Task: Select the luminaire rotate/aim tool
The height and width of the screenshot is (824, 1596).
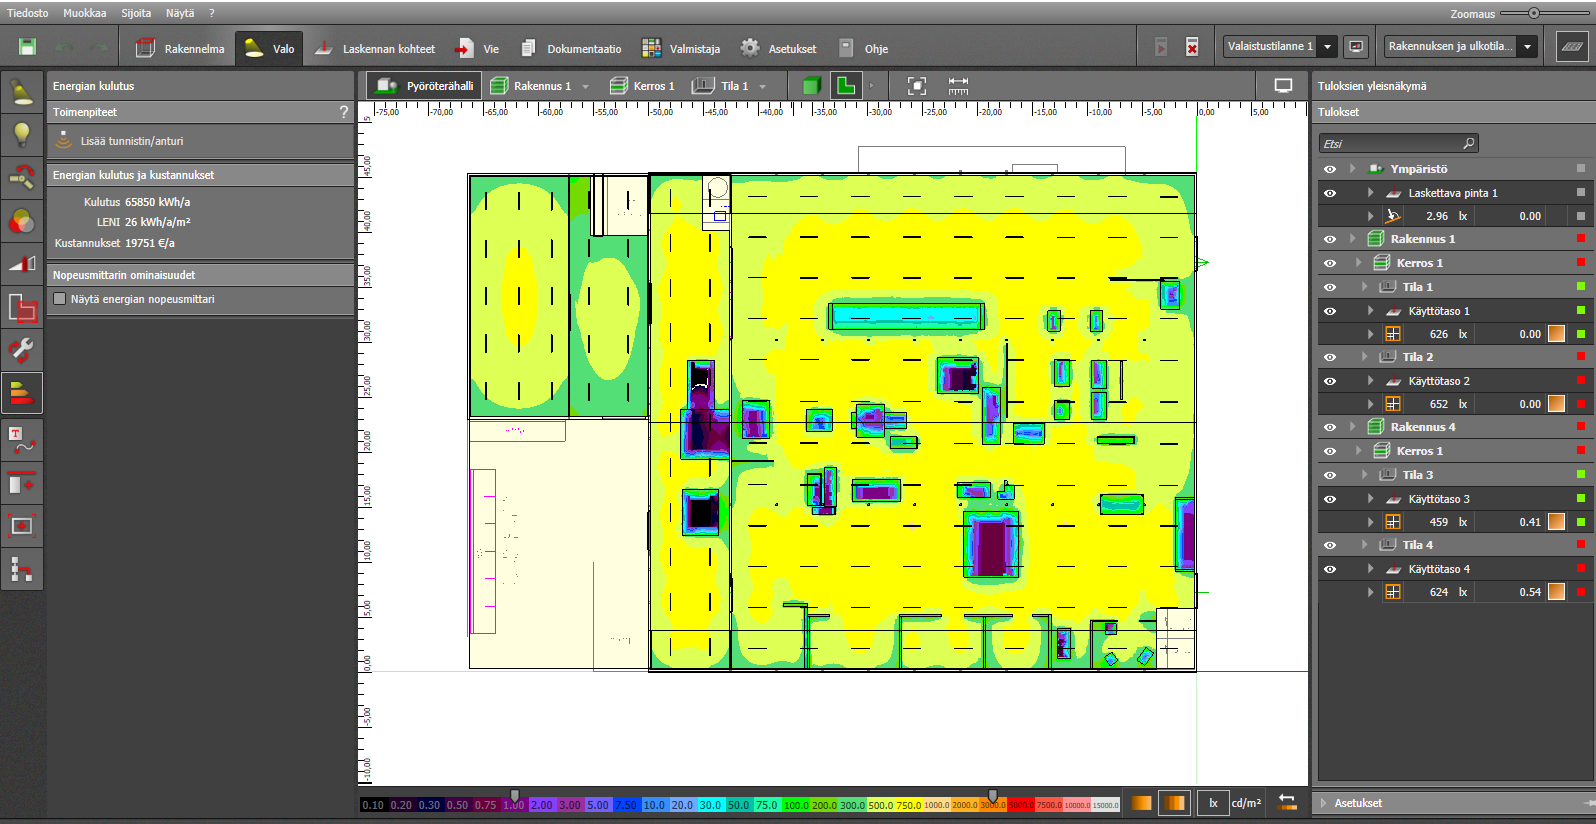Action: pos(22,178)
